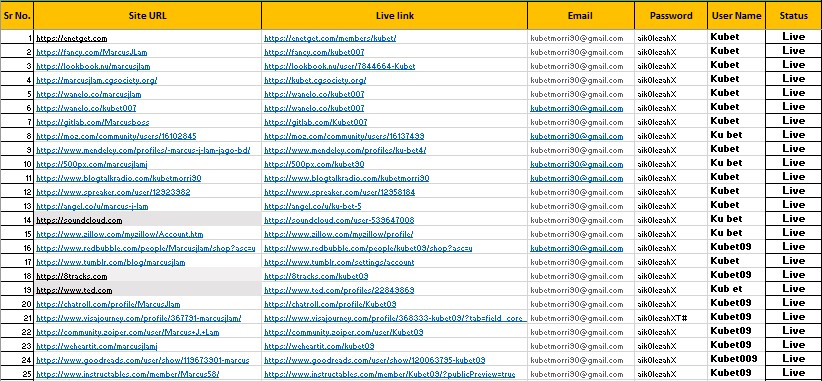
Task: Open the 8tracks.com/kubet09 live link
Action: 316,276
